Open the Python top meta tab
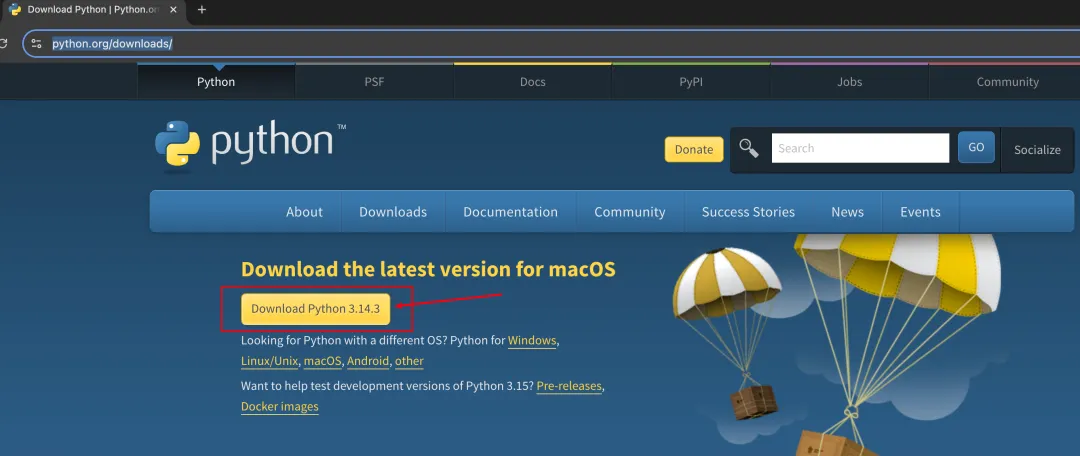This screenshot has height=456, width=1080. (x=216, y=81)
